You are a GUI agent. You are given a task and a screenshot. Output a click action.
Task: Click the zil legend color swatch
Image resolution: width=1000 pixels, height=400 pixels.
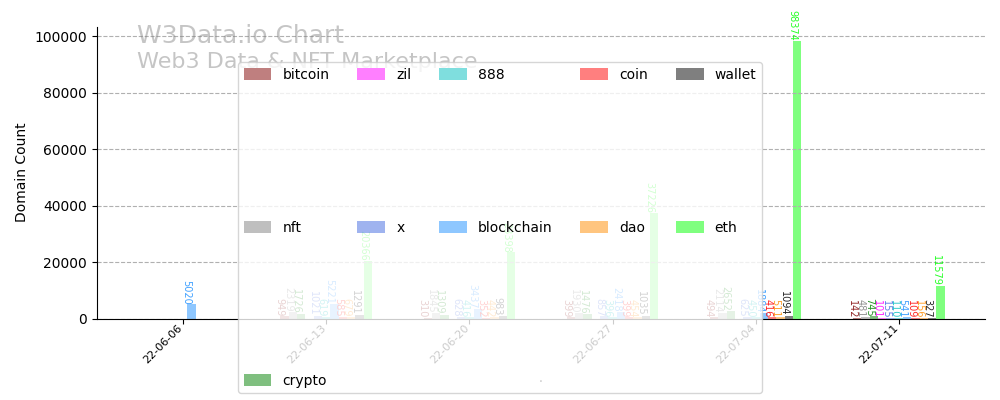pyautogui.click(x=370, y=74)
